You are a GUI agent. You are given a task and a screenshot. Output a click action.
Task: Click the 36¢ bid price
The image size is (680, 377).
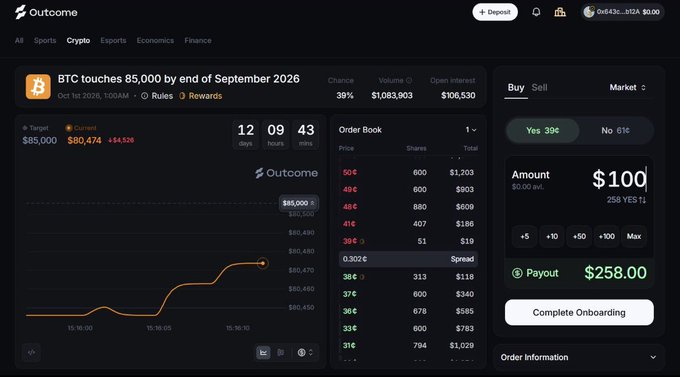350,311
